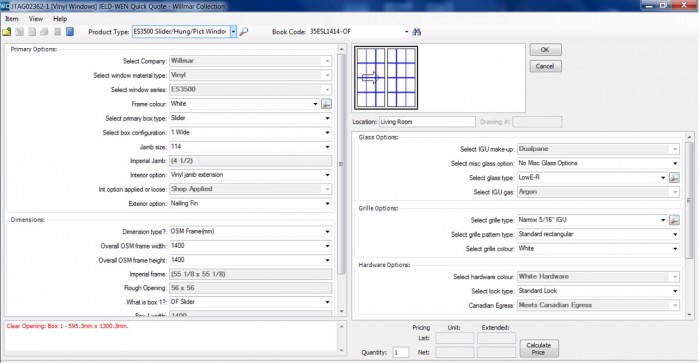Viewport: 700px width, 363px height.
Task: Click the Primary Options group label
Action: (34, 49)
